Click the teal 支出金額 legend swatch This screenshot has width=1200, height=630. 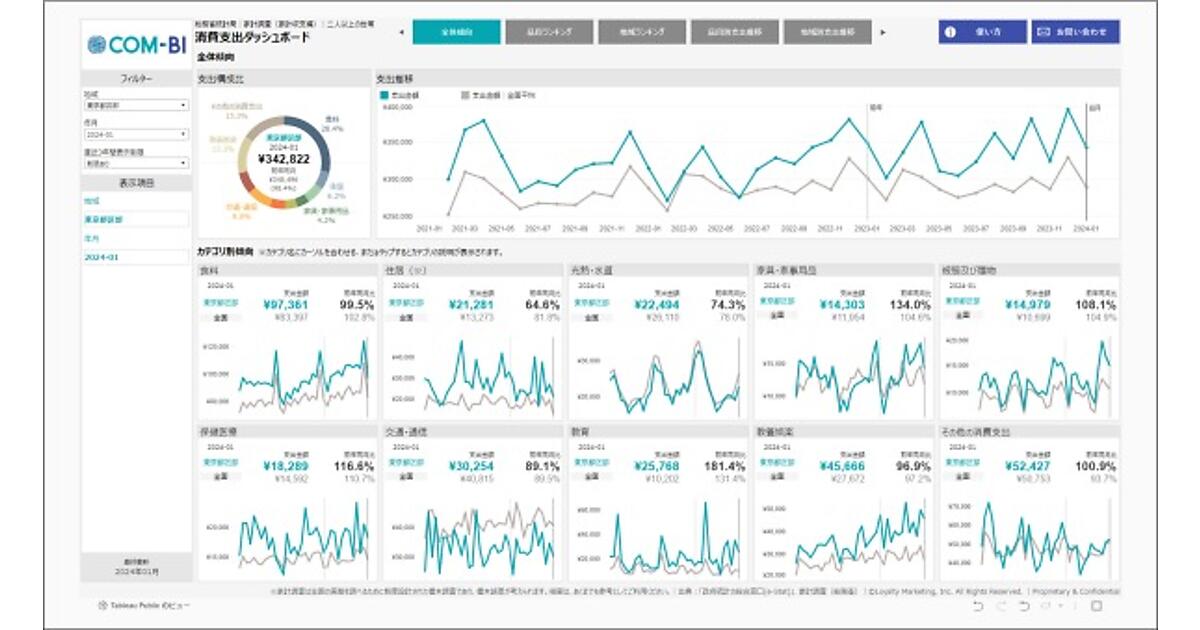click(x=384, y=95)
